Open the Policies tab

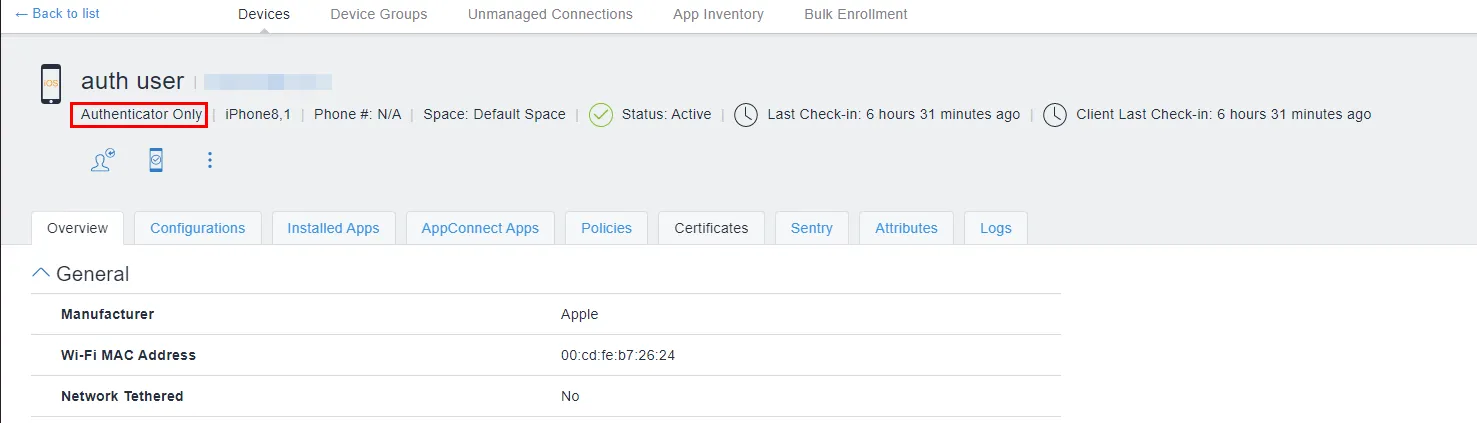point(606,228)
